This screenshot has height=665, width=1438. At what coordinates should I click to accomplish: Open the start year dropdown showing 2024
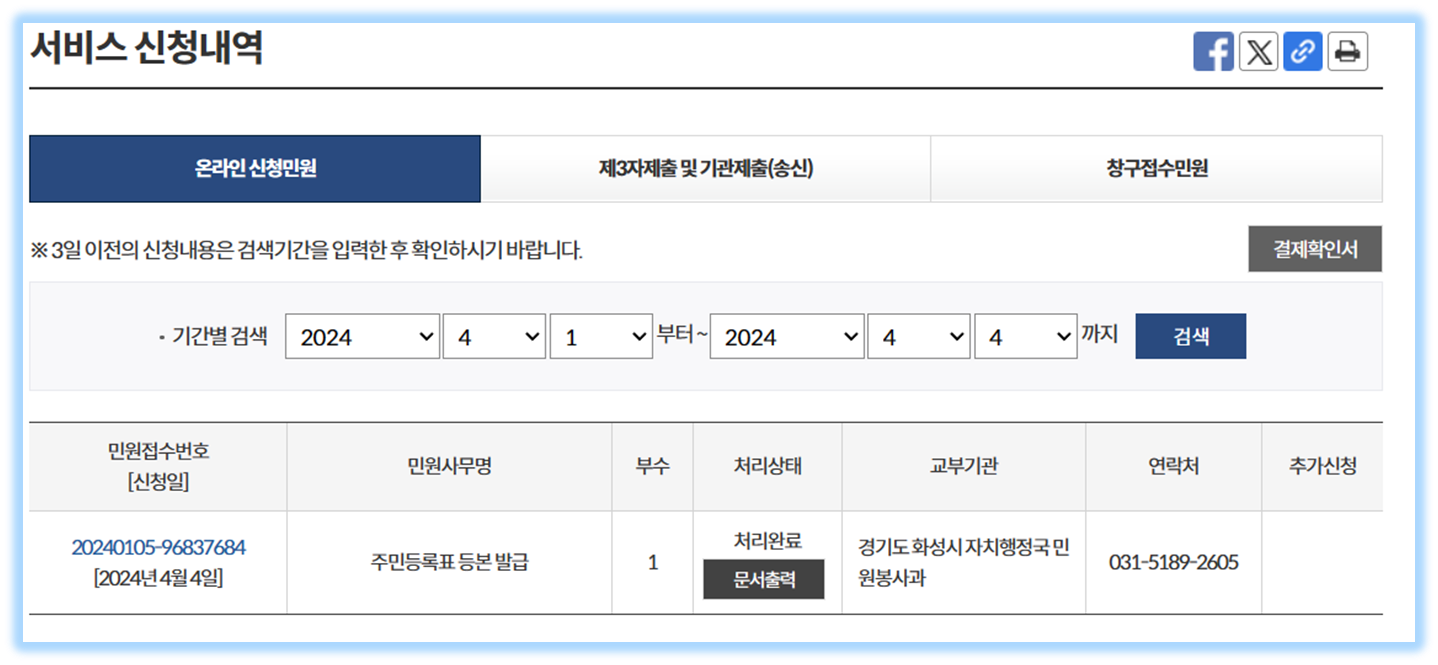point(362,336)
